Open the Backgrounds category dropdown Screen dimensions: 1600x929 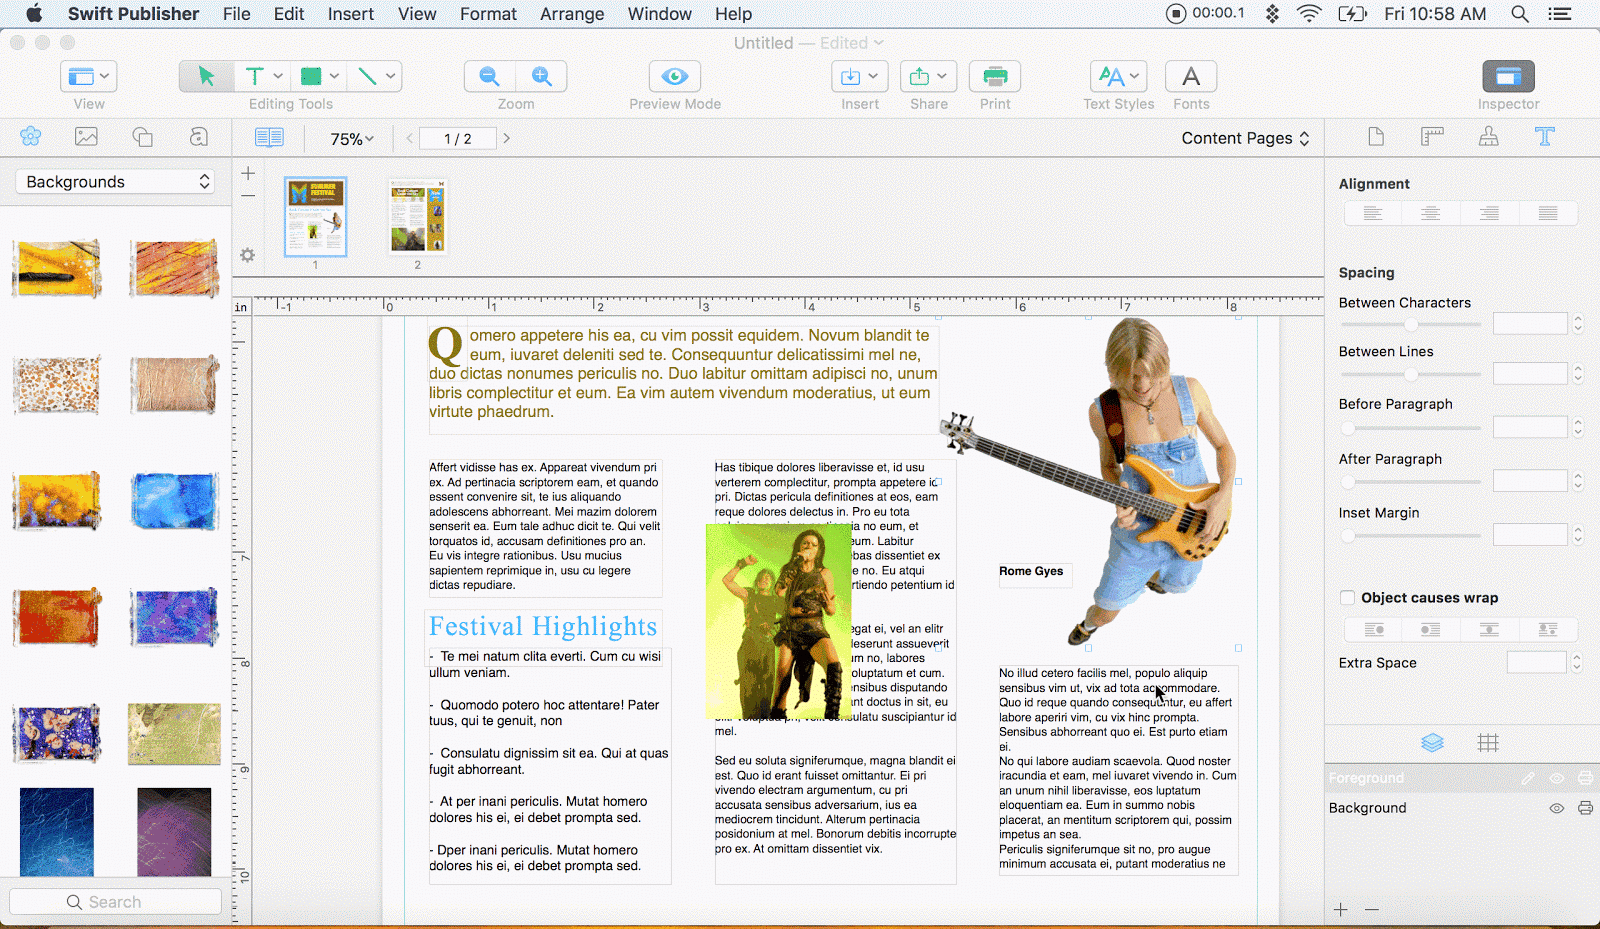click(116, 181)
